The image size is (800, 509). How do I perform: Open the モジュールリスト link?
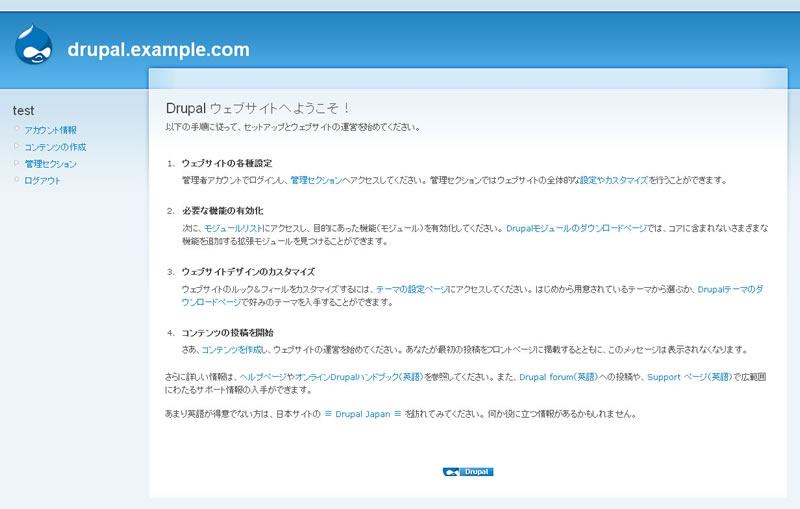(x=233, y=228)
